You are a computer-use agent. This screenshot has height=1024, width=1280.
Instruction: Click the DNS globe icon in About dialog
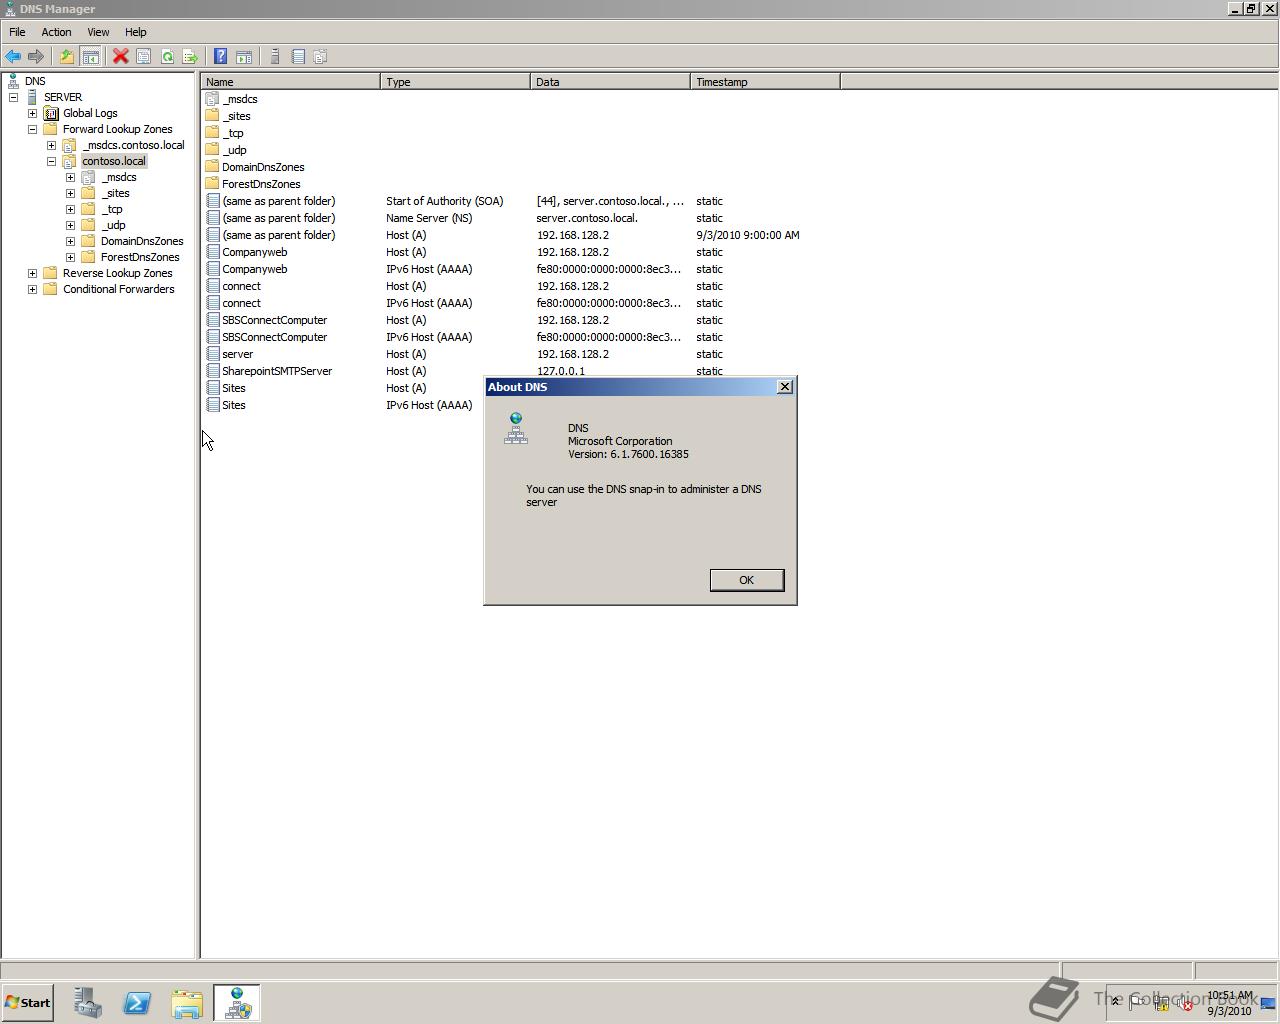click(516, 428)
